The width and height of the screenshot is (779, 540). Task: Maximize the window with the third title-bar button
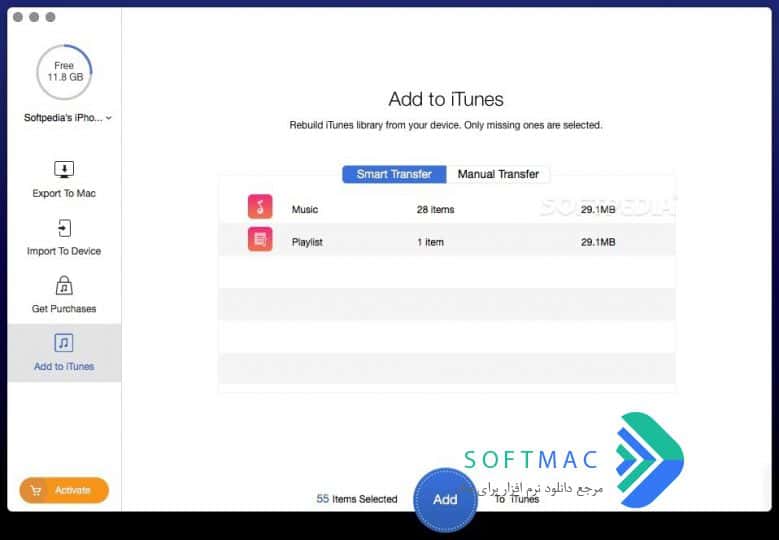(51, 17)
